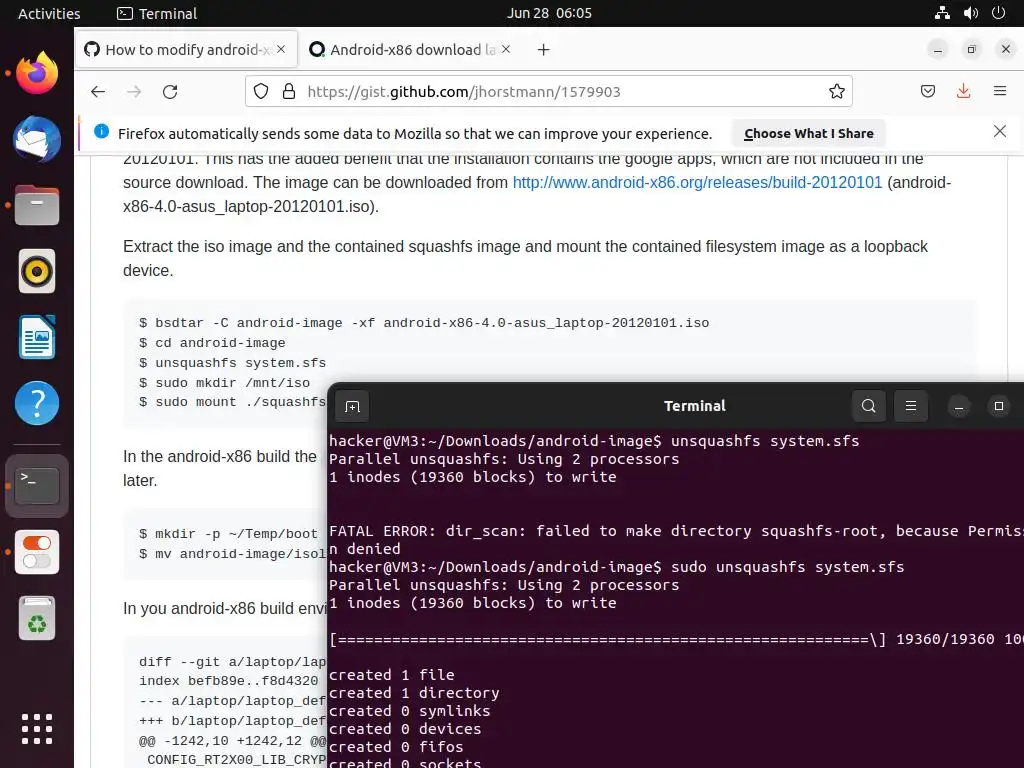This screenshot has height=768, width=1024.
Task: Open the tracking protection shield icon
Action: [261, 91]
